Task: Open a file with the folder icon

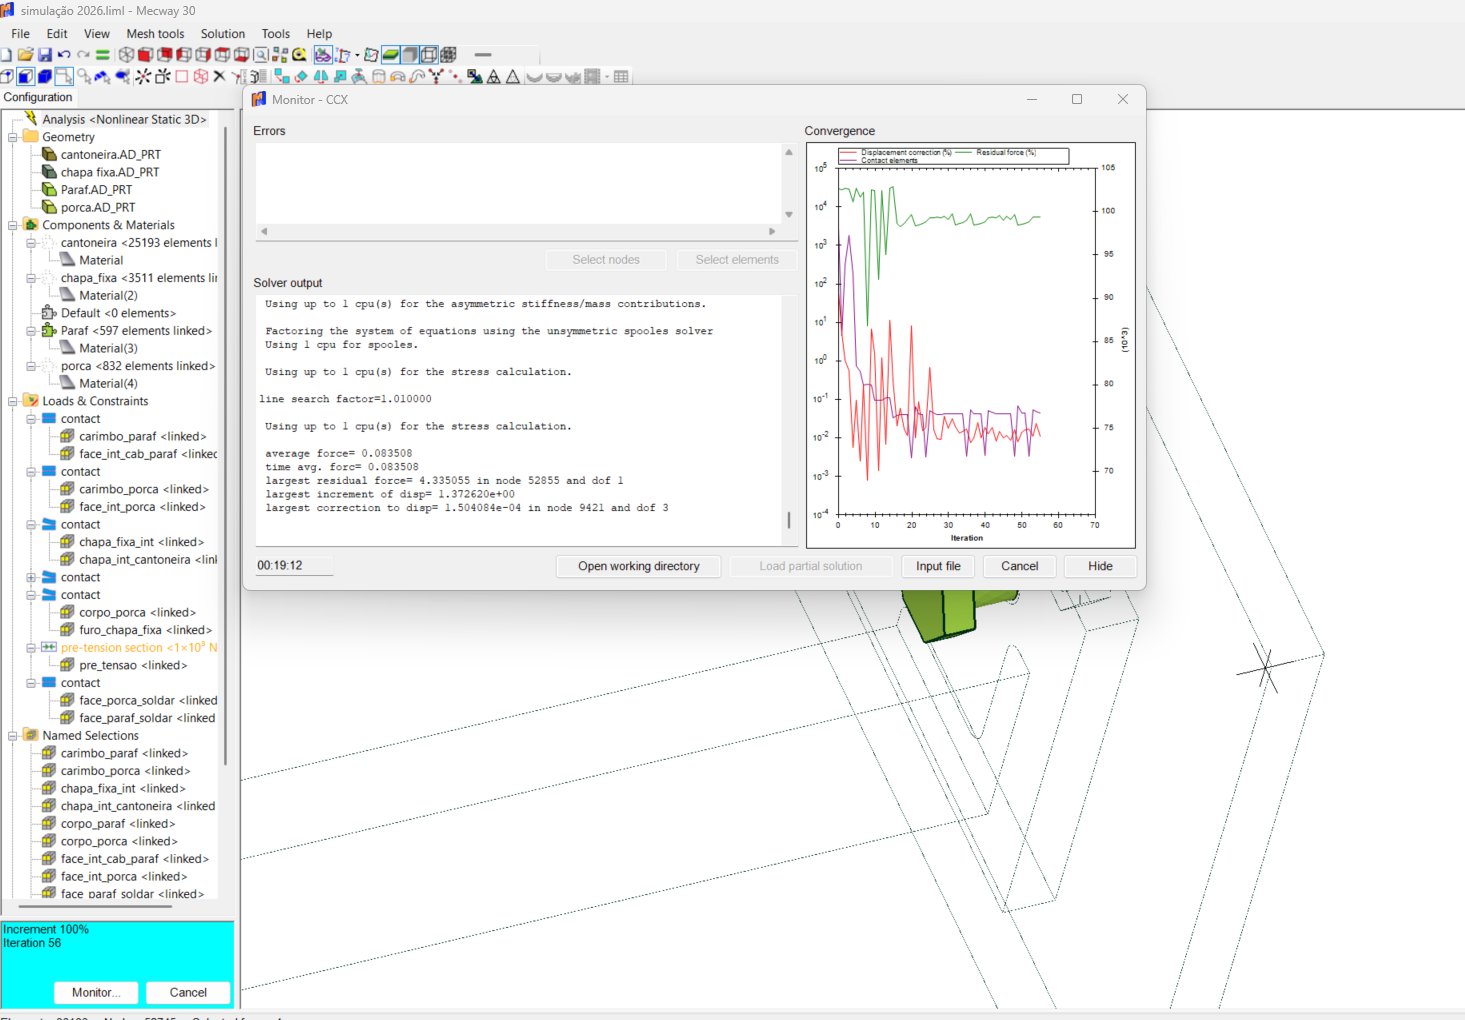Action: [26, 55]
